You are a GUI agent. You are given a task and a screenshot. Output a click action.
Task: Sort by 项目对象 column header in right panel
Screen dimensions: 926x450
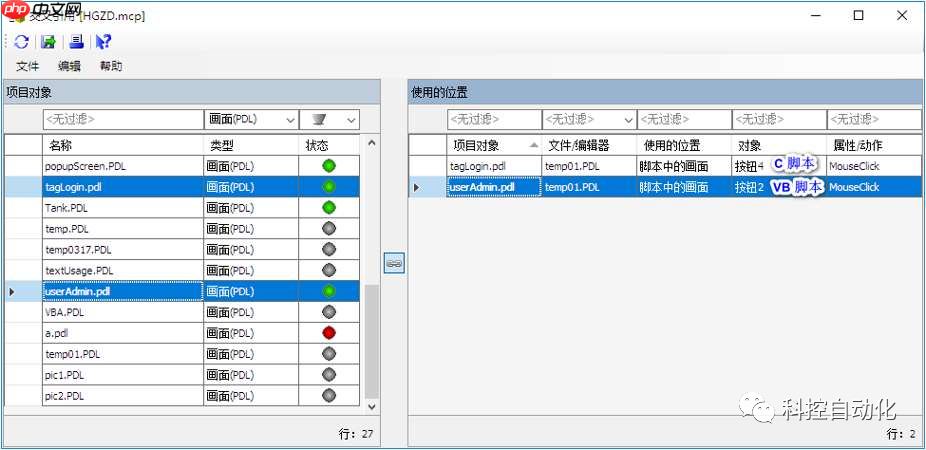[494, 145]
